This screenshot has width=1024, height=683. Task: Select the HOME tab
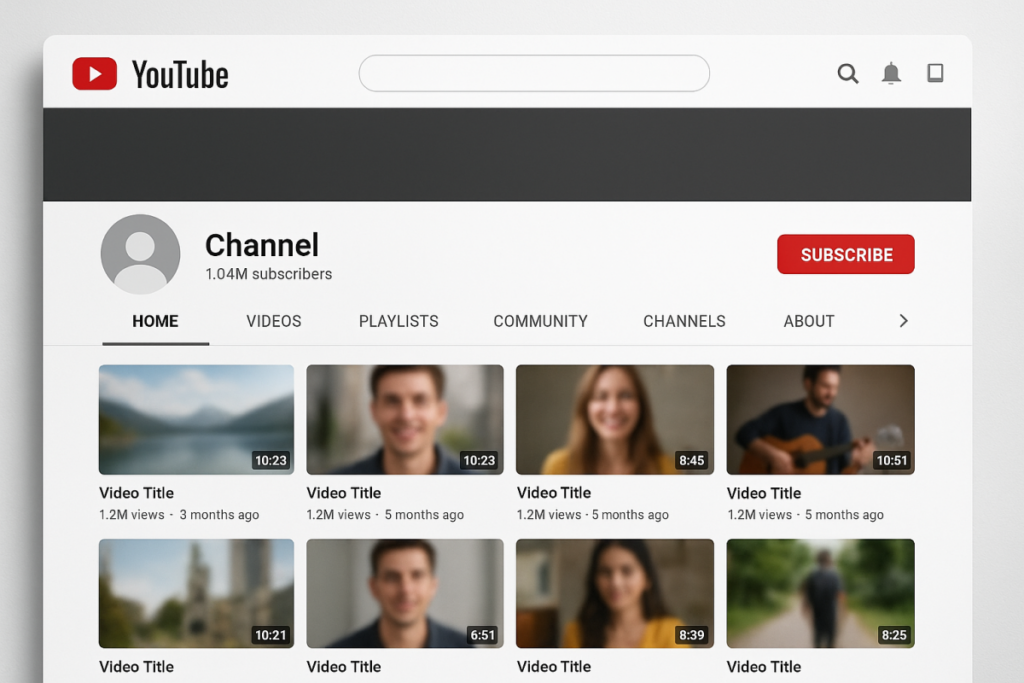pyautogui.click(x=155, y=321)
